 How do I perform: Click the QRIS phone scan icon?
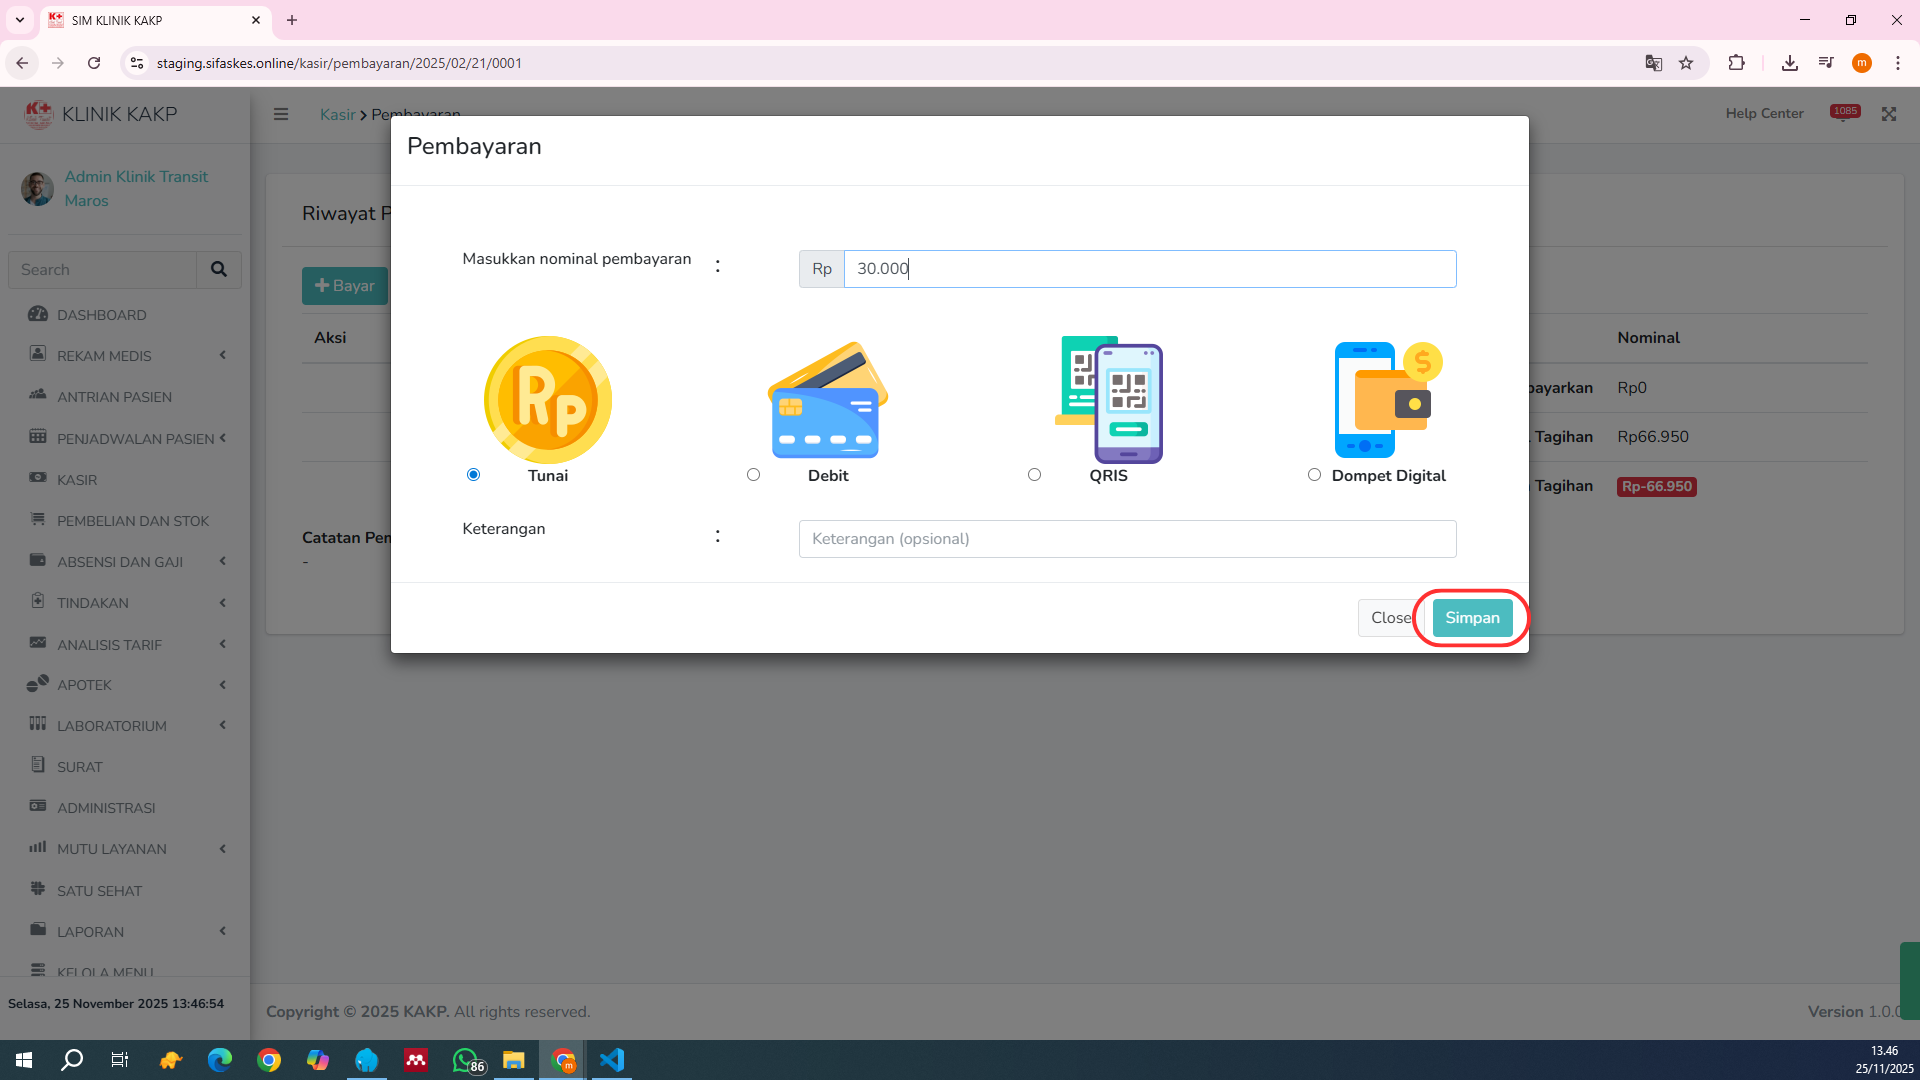coord(1109,400)
